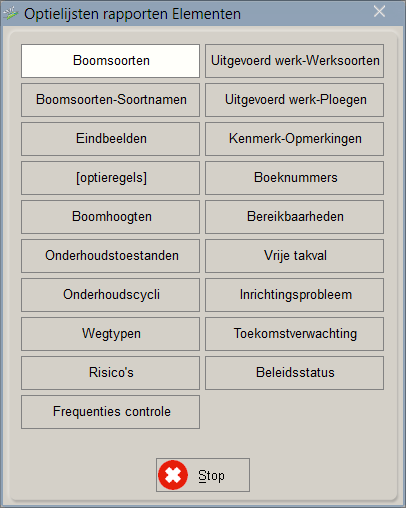406x508 pixels.
Task: Open the Boomsoorten option list
Action: point(110,61)
